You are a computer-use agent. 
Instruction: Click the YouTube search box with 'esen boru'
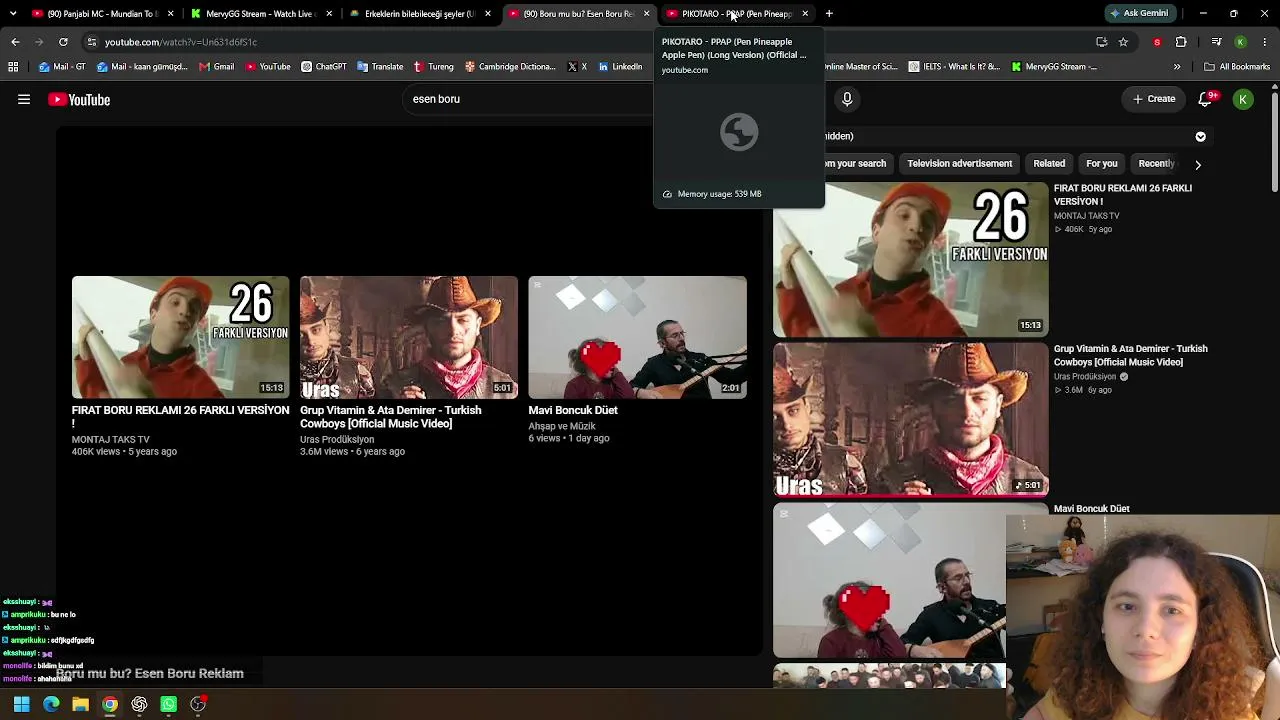click(530, 99)
